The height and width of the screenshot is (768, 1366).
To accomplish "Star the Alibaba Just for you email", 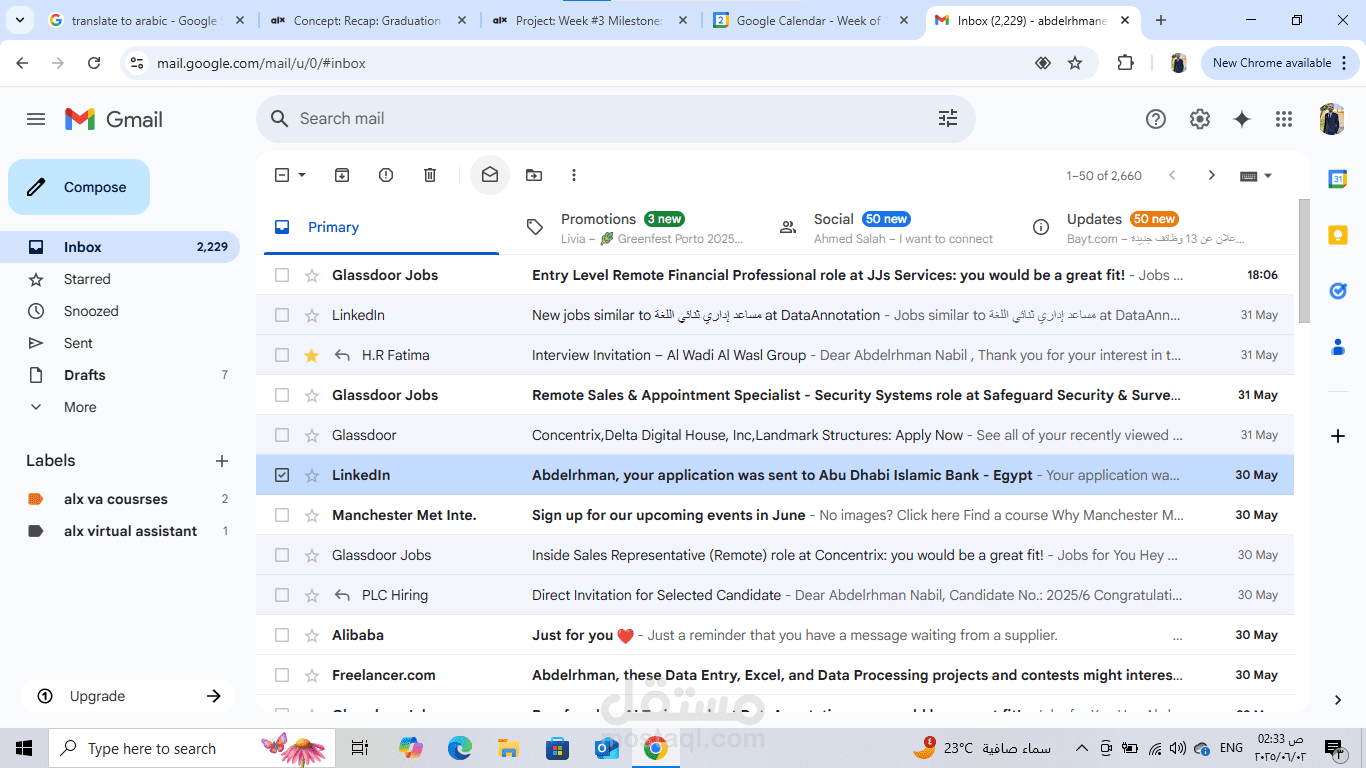I will [x=312, y=635].
